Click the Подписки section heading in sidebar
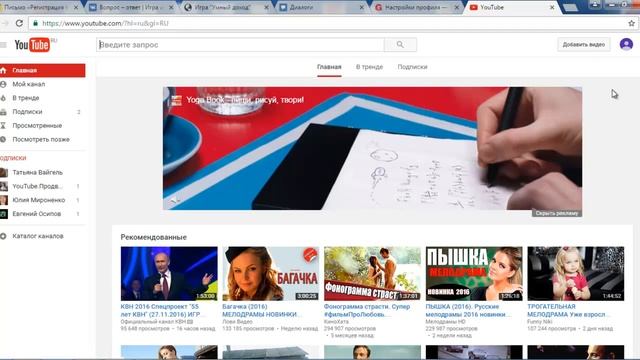The width and height of the screenshot is (640, 360). pyautogui.click(x=13, y=158)
